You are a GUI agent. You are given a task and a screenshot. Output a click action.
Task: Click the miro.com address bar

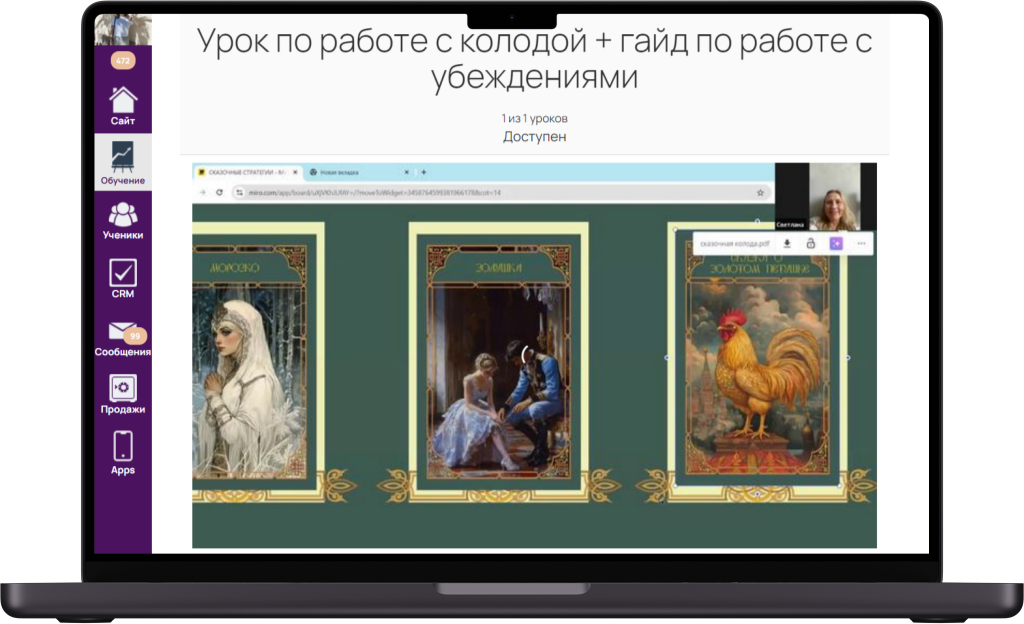(x=502, y=193)
